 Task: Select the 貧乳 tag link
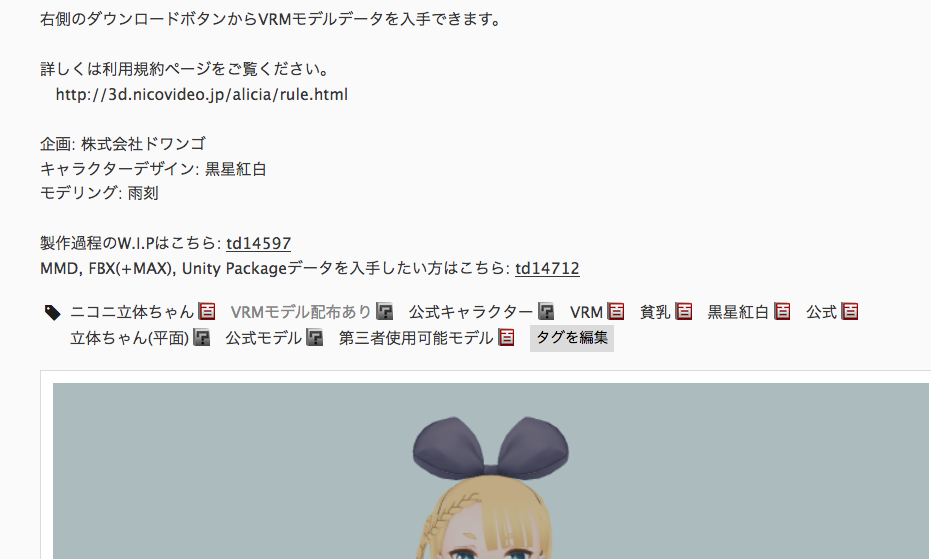pos(655,312)
